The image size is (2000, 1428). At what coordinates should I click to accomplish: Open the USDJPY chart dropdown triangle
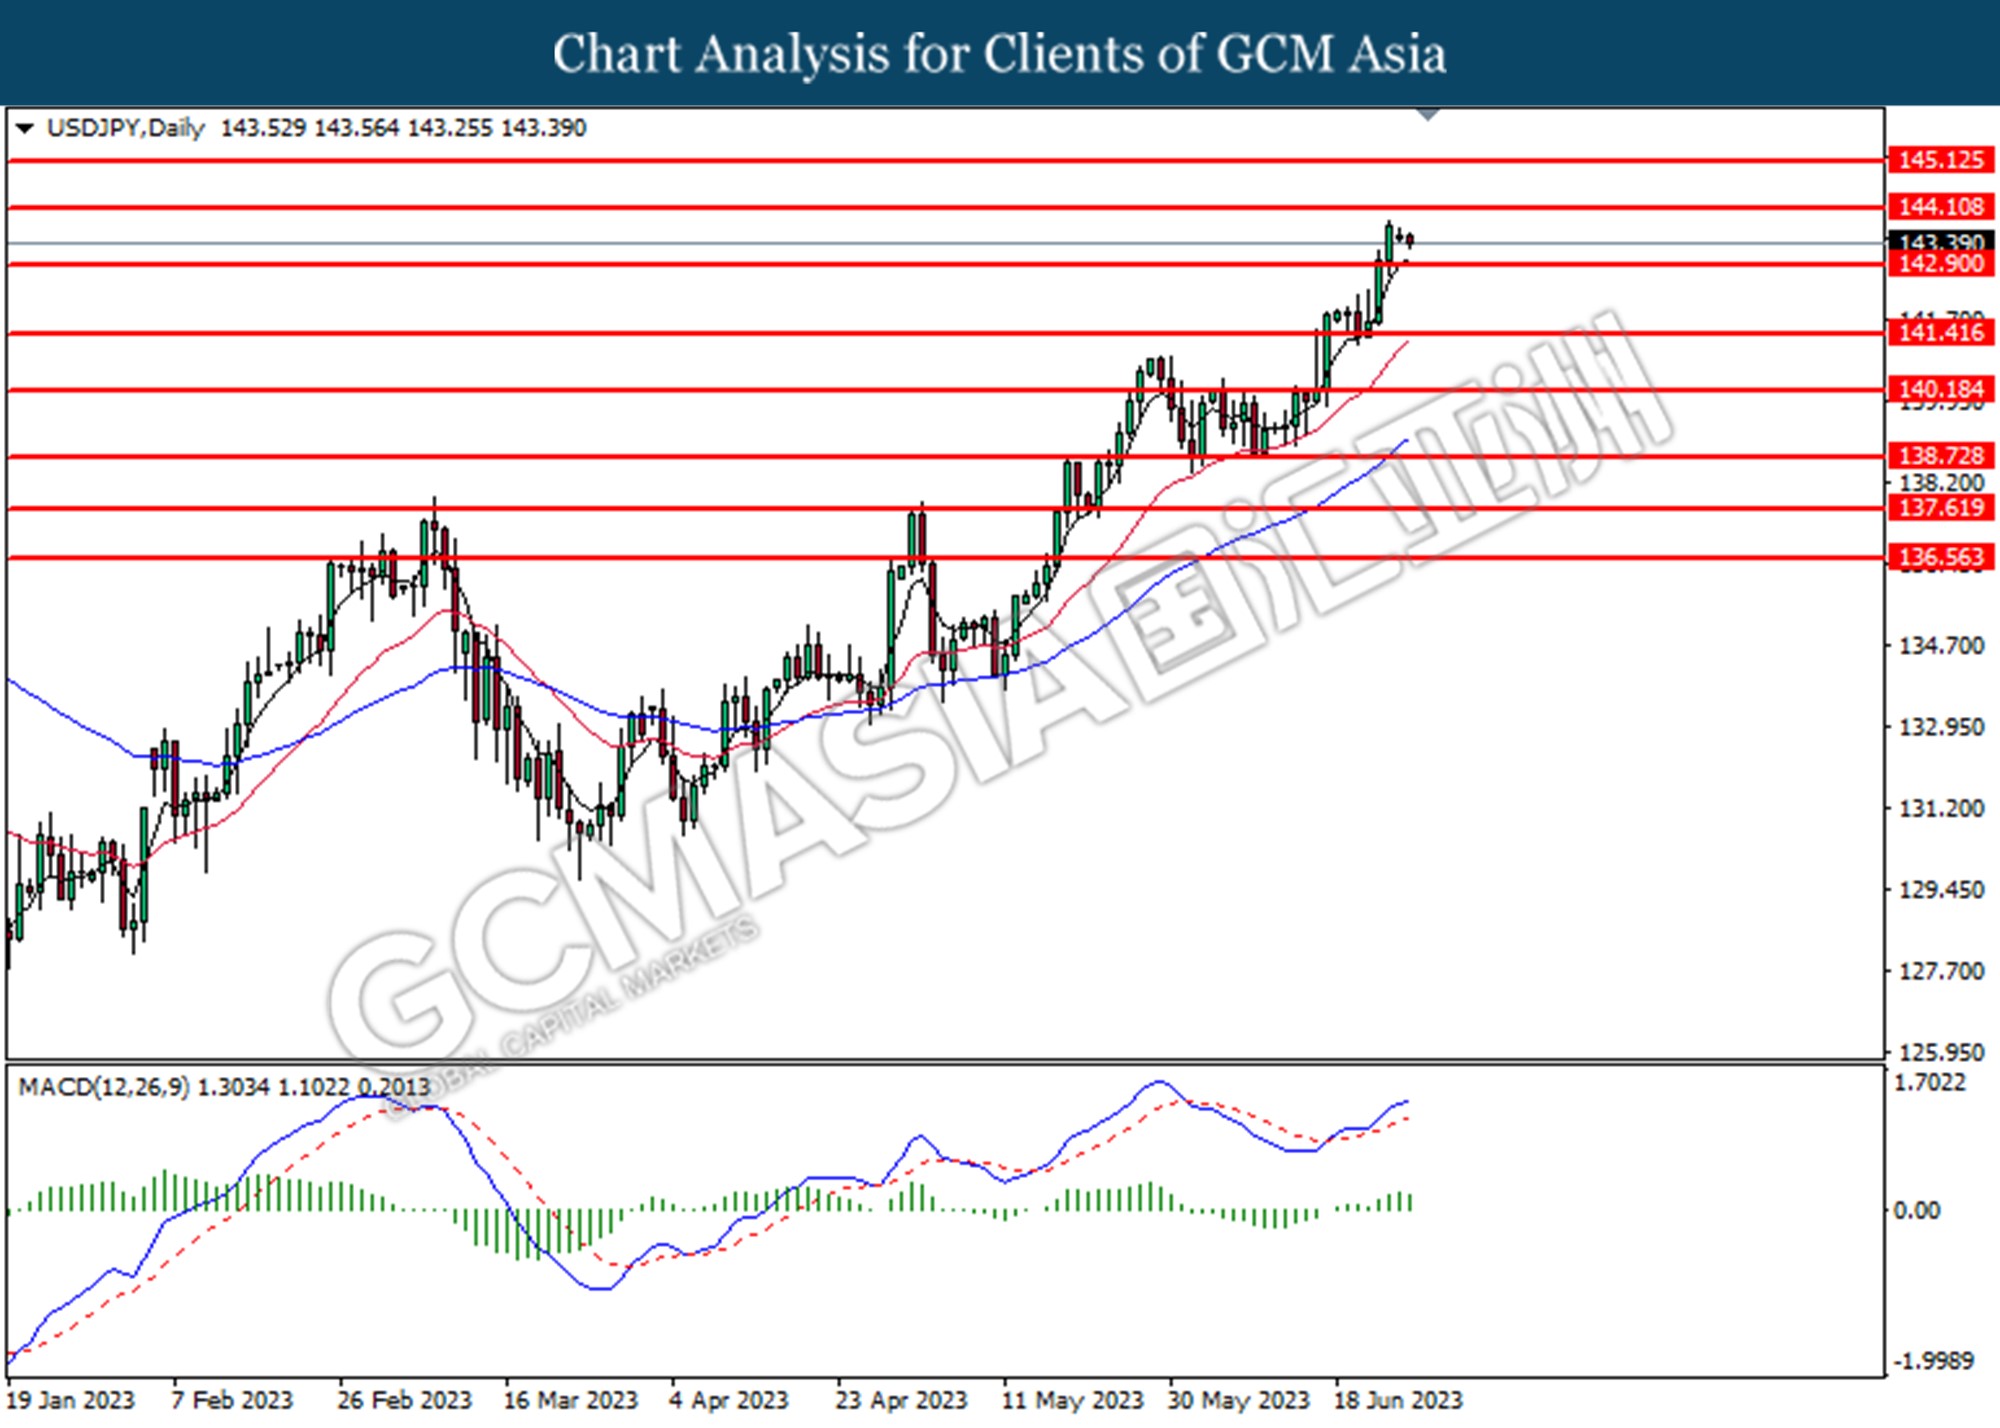[x=25, y=128]
